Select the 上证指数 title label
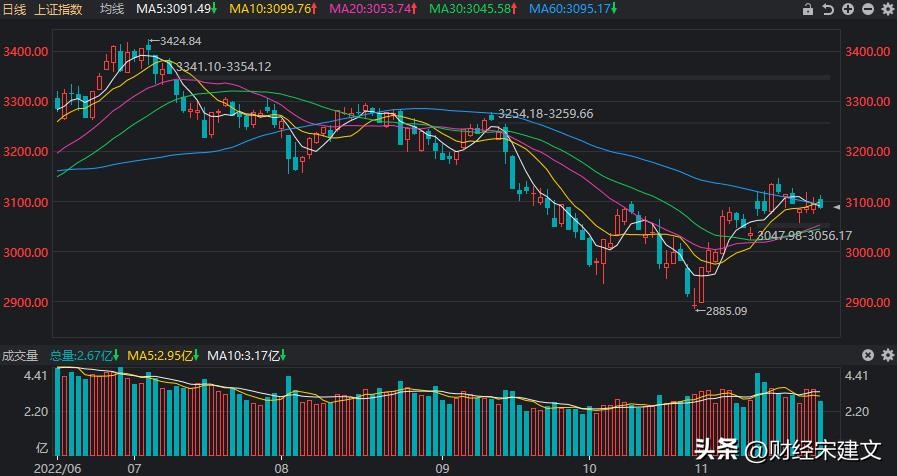 pos(62,9)
